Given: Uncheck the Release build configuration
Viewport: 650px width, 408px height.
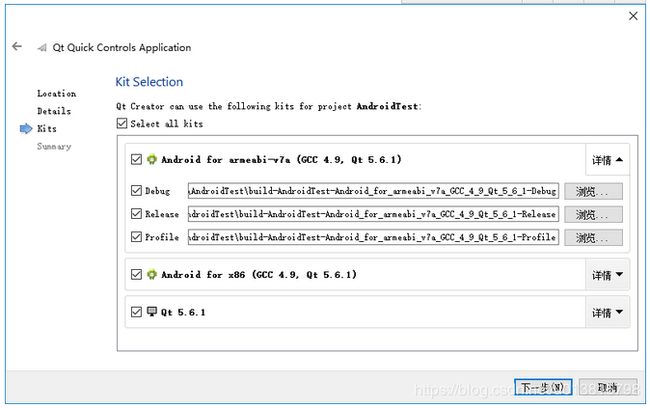Looking at the screenshot, I should pyautogui.click(x=136, y=214).
